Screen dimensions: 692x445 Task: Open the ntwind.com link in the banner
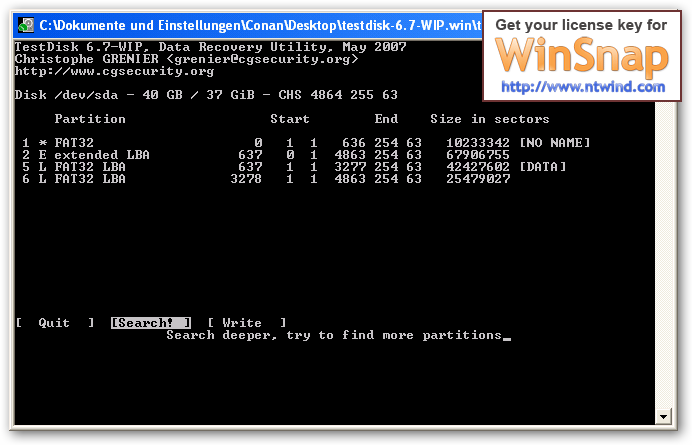point(583,87)
